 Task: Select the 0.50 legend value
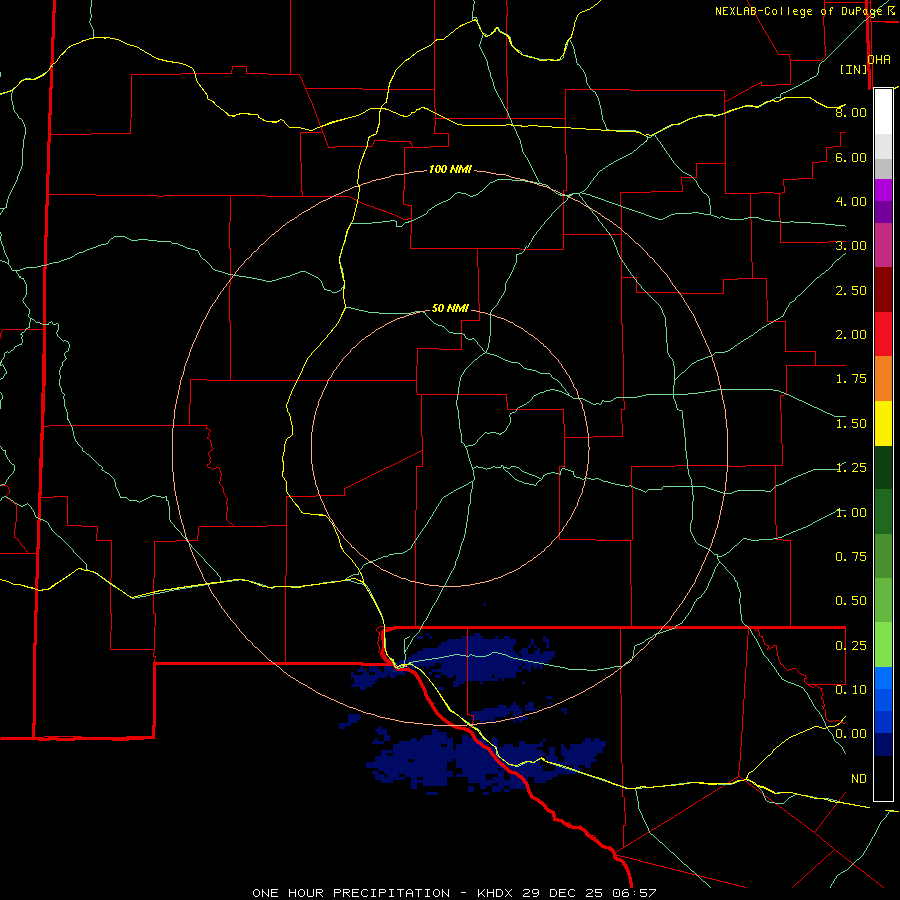(851, 601)
